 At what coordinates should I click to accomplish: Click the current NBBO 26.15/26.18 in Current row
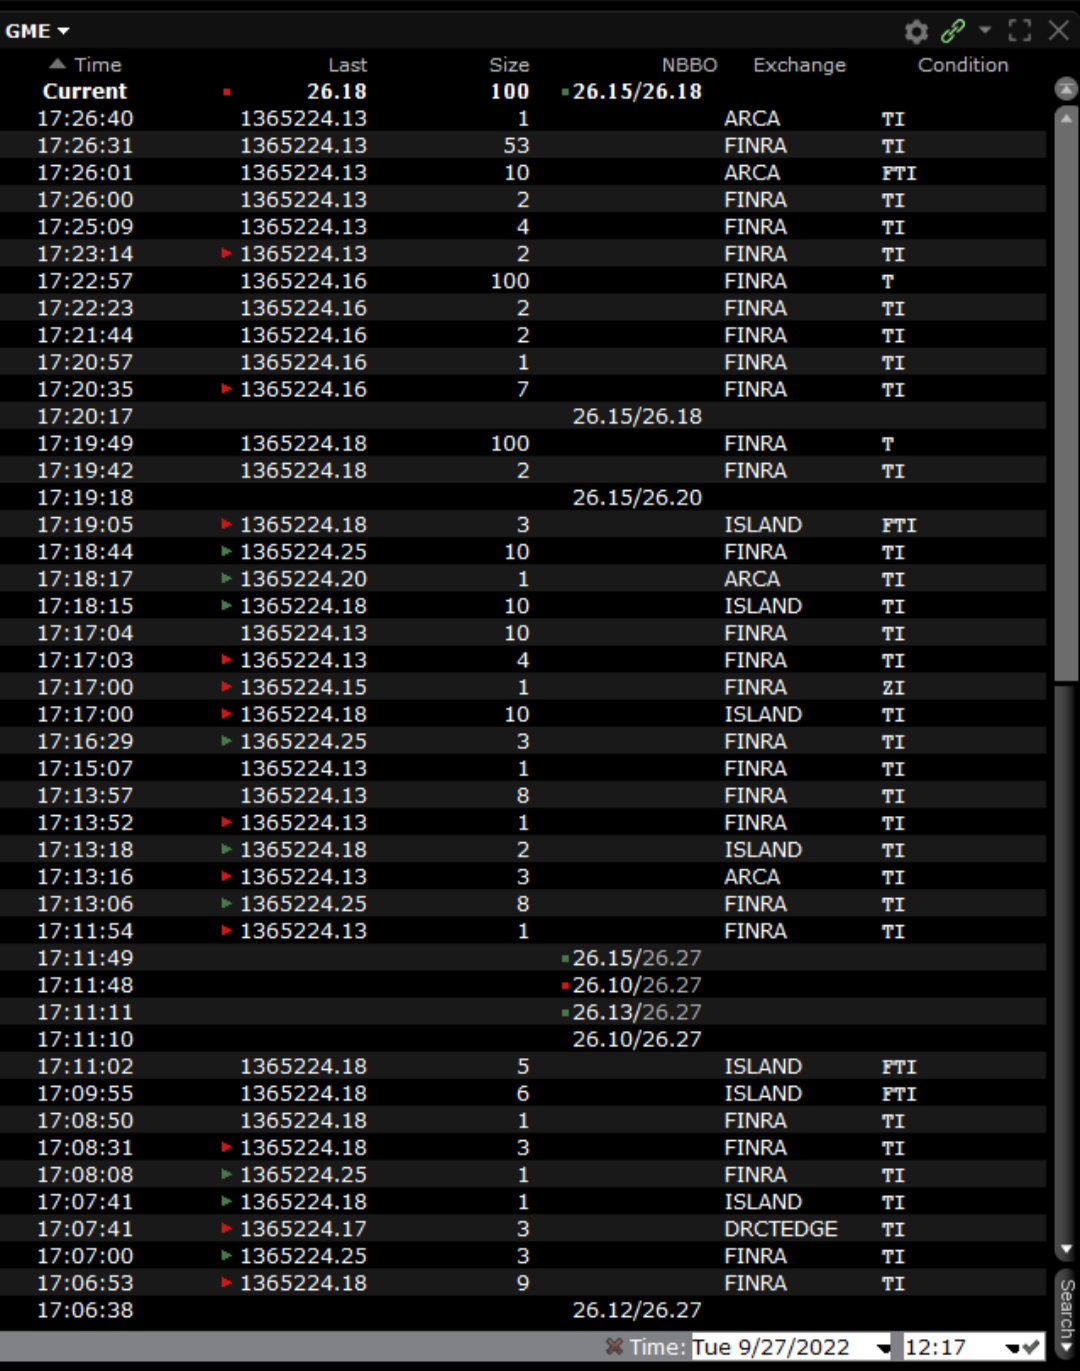[x=637, y=91]
